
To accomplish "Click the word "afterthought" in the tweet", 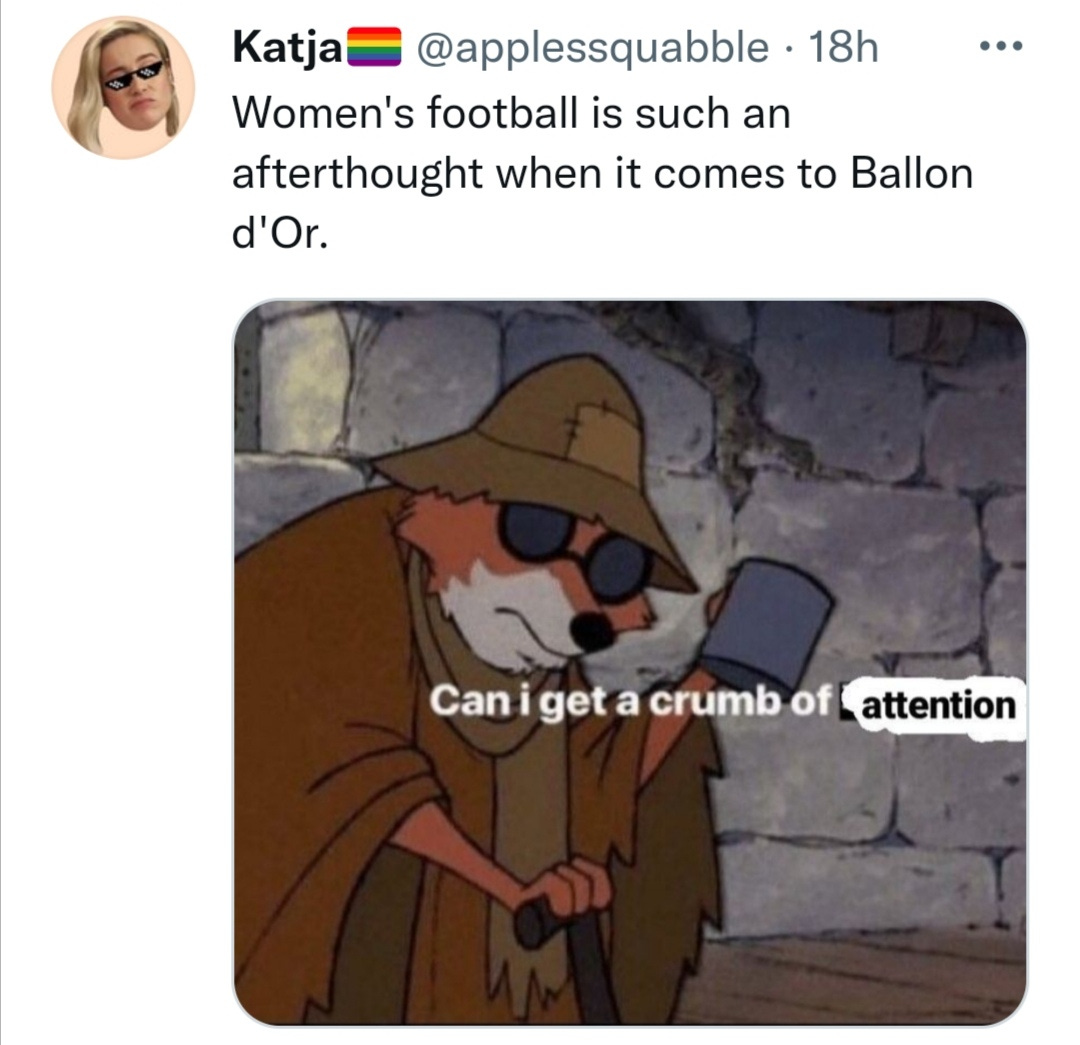I will pos(357,173).
